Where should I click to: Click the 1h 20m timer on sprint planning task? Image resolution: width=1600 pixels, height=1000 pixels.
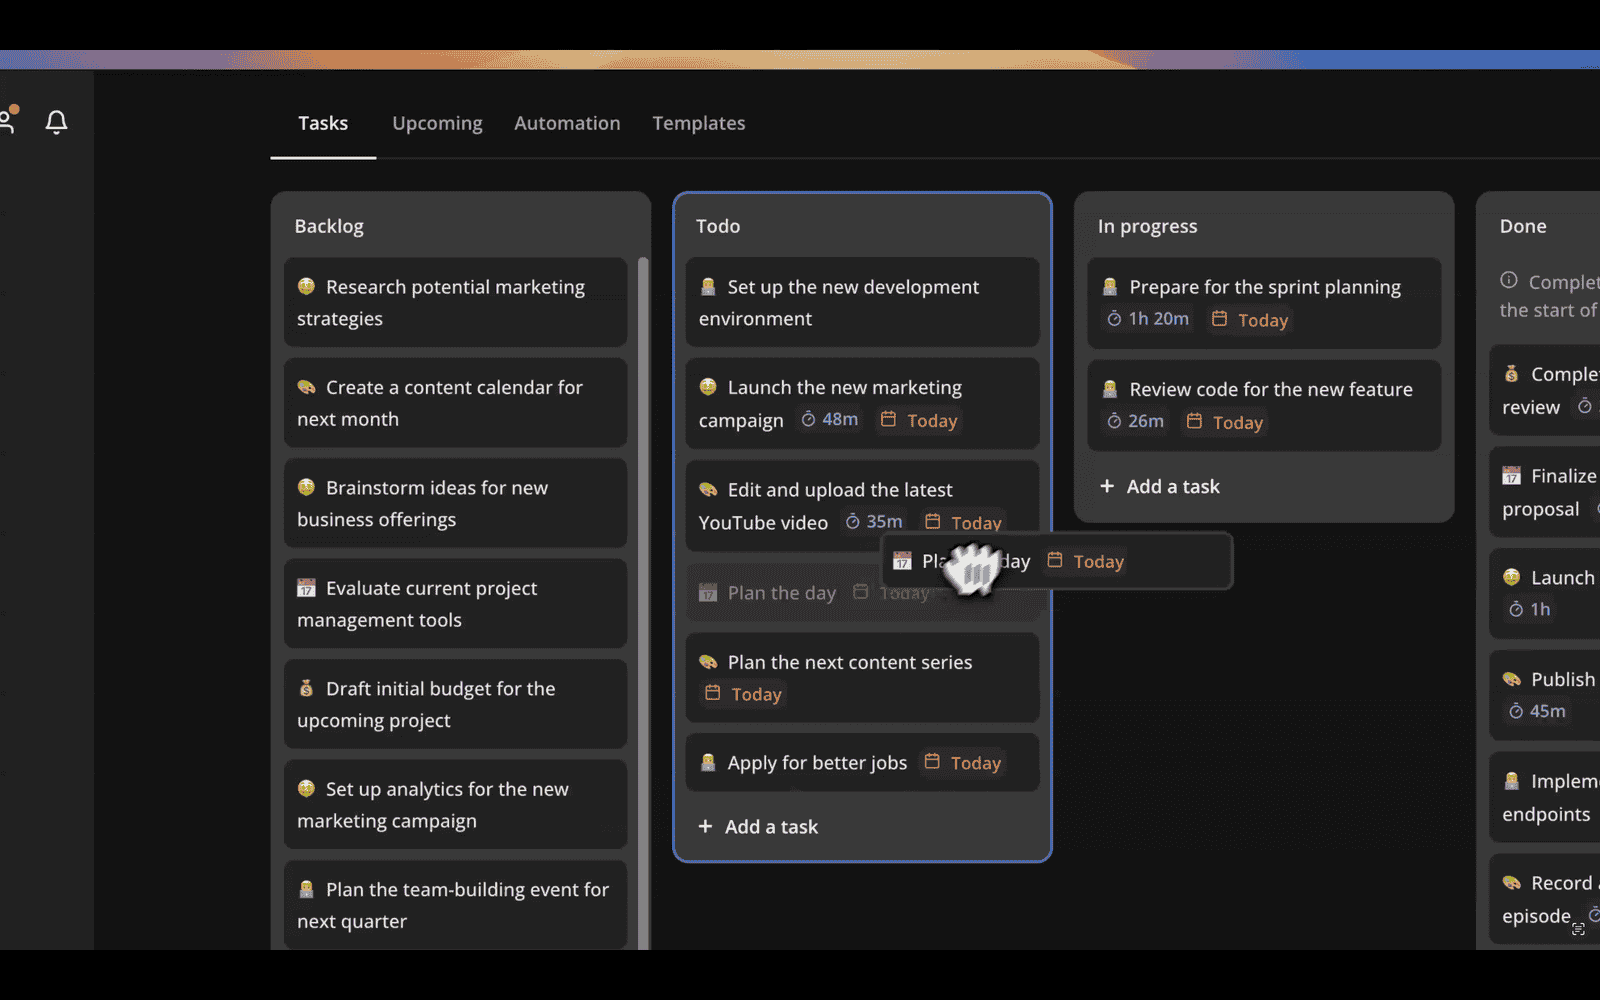click(1147, 319)
